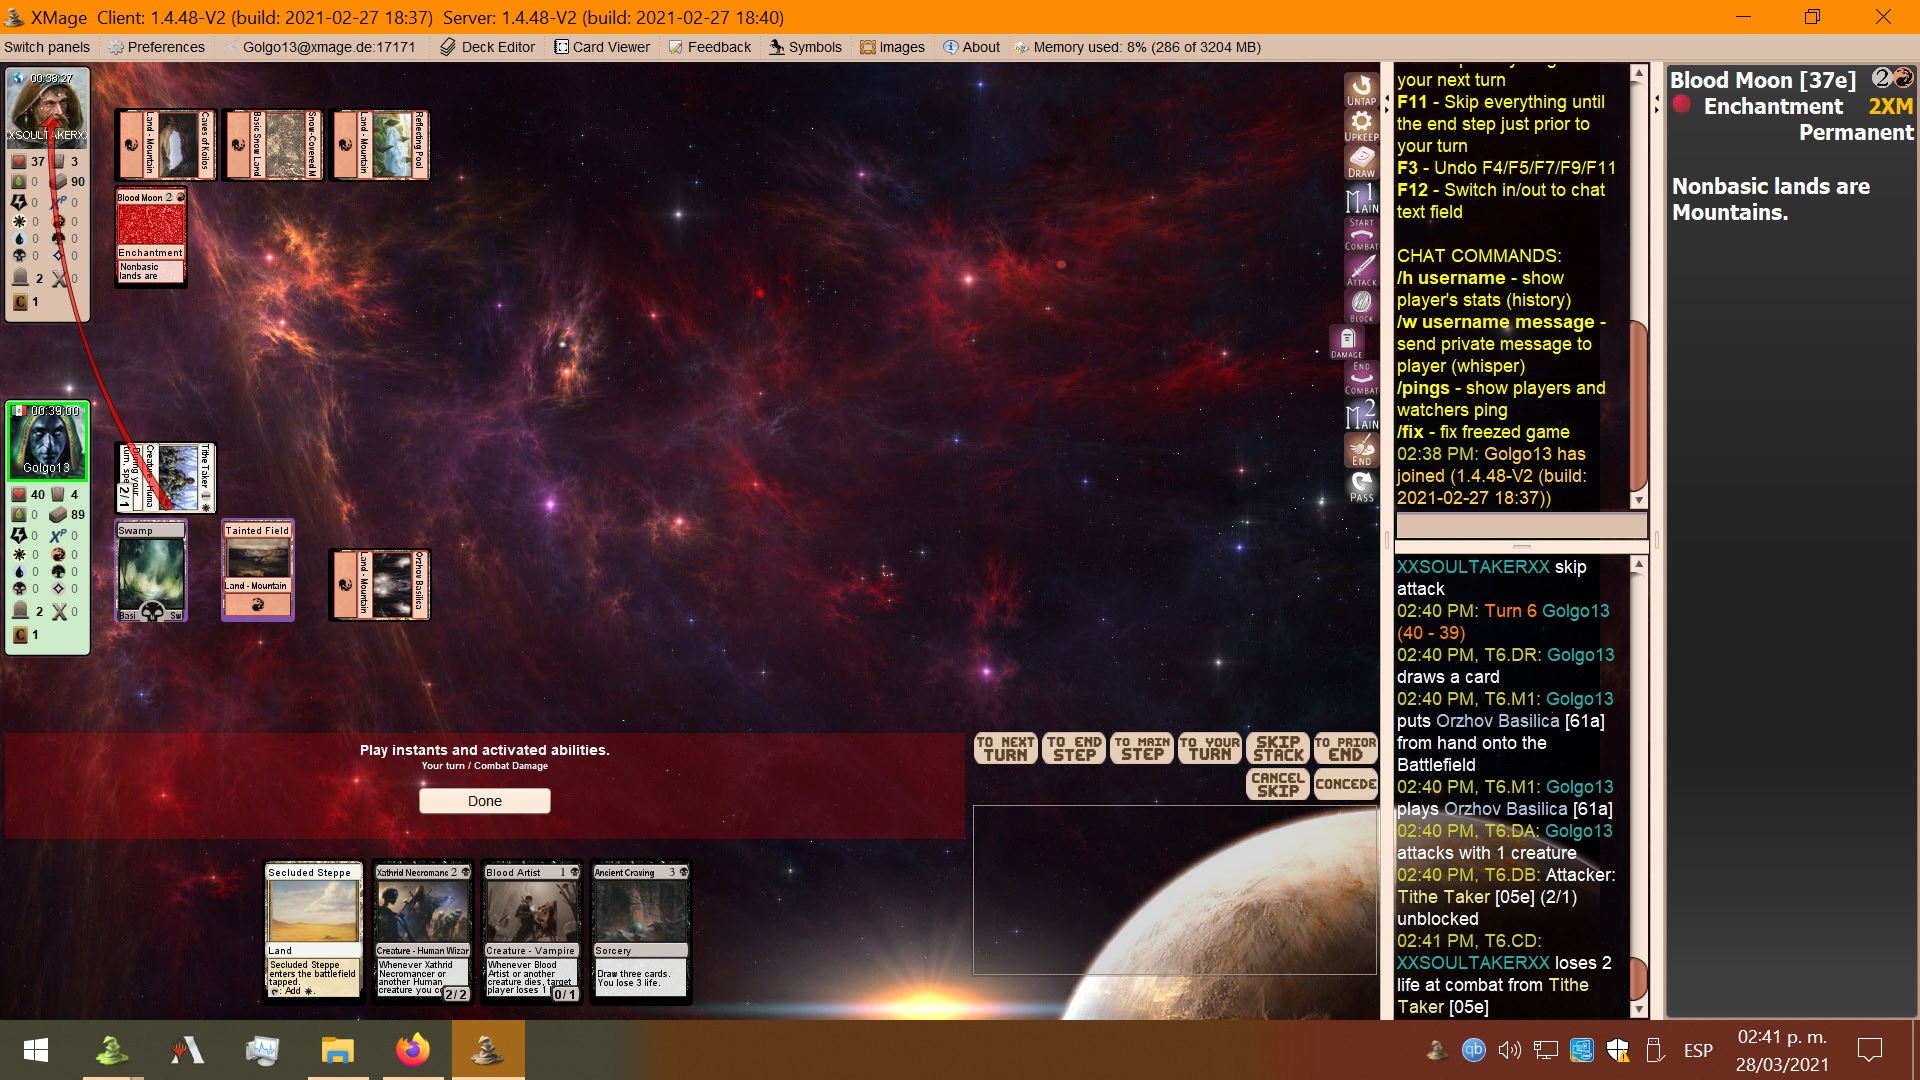Screen dimensions: 1920x1080
Task: Click the Block shield phase icon
Action: tap(1361, 305)
